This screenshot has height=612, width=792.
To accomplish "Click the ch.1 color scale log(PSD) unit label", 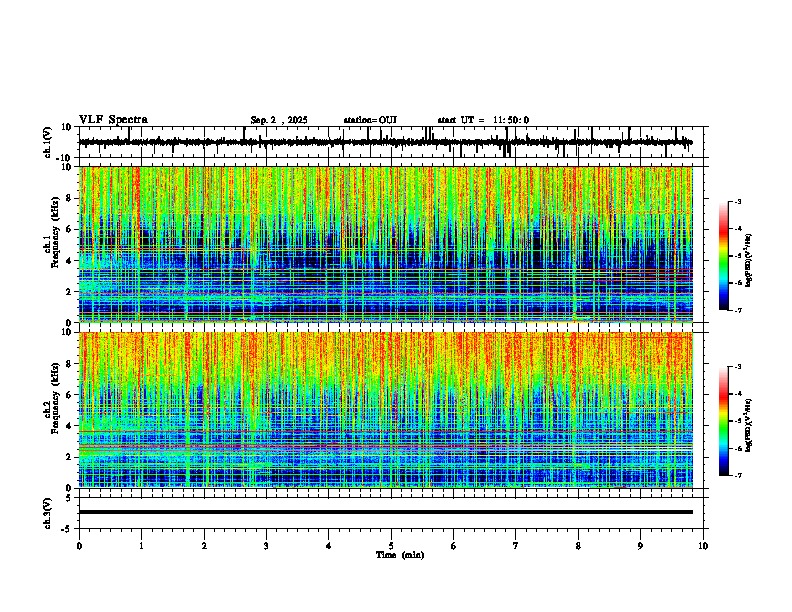I will [x=749, y=261].
